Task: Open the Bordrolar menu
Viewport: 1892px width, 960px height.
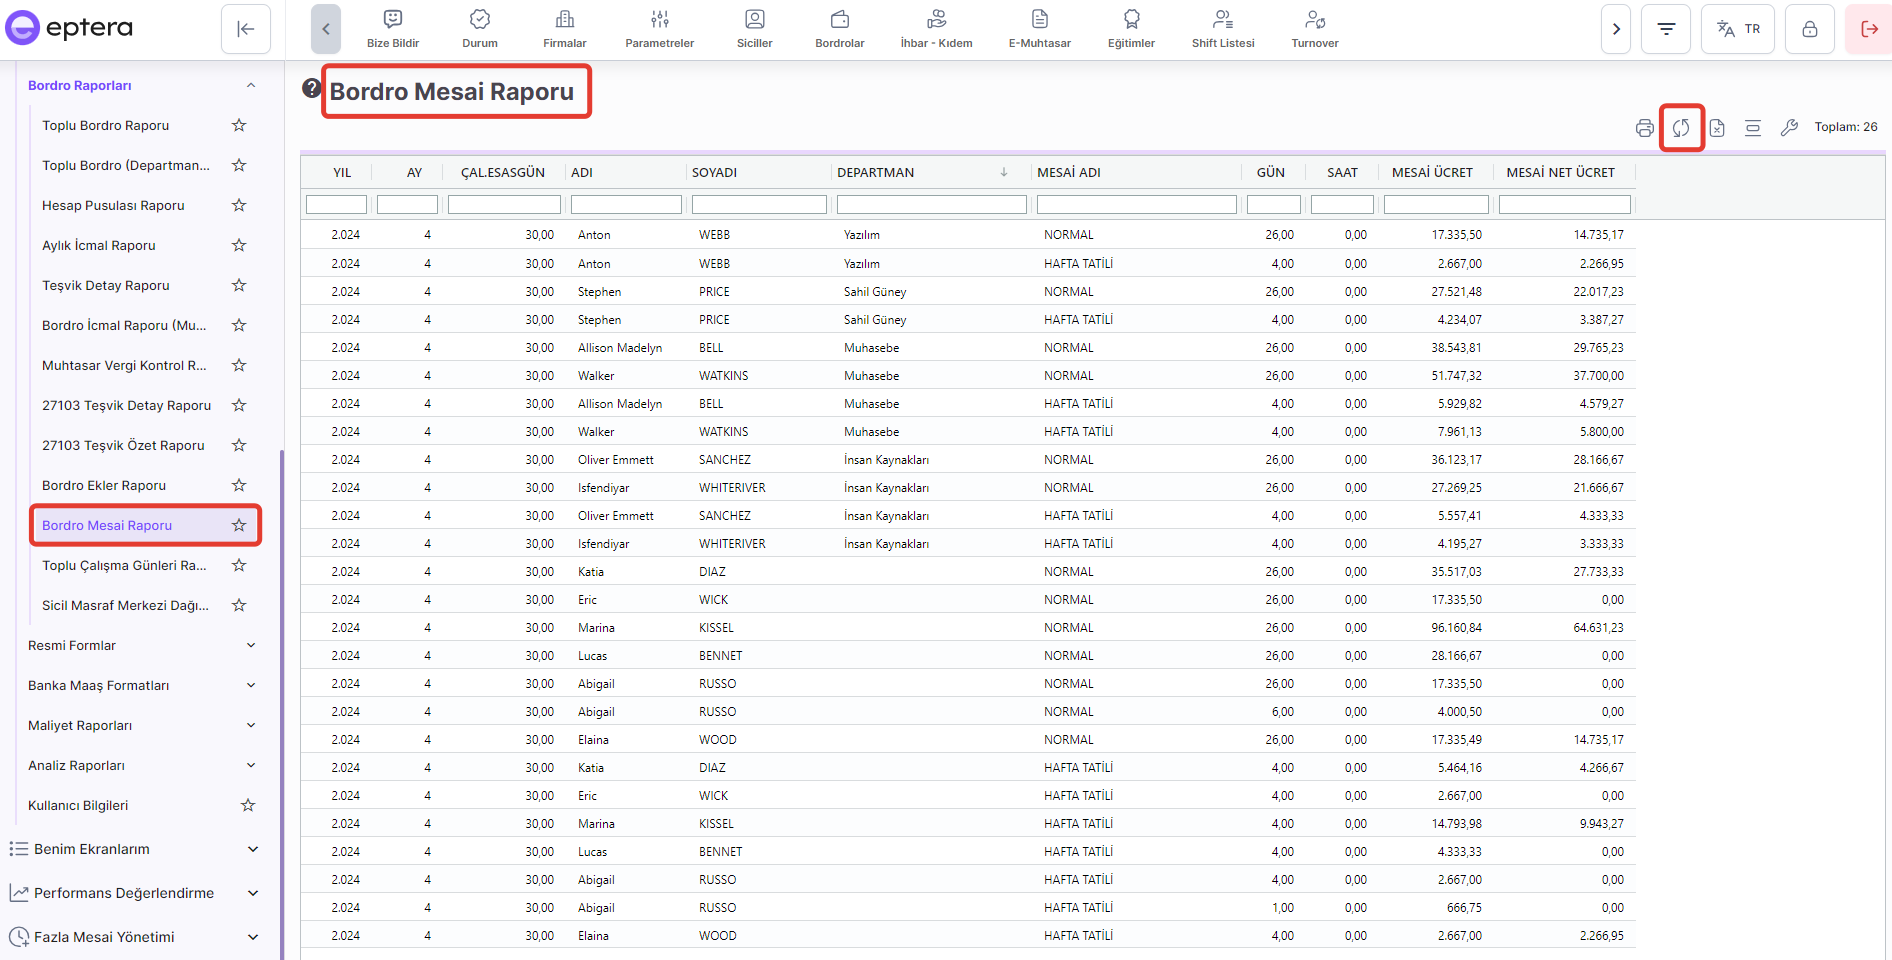Action: point(839,29)
